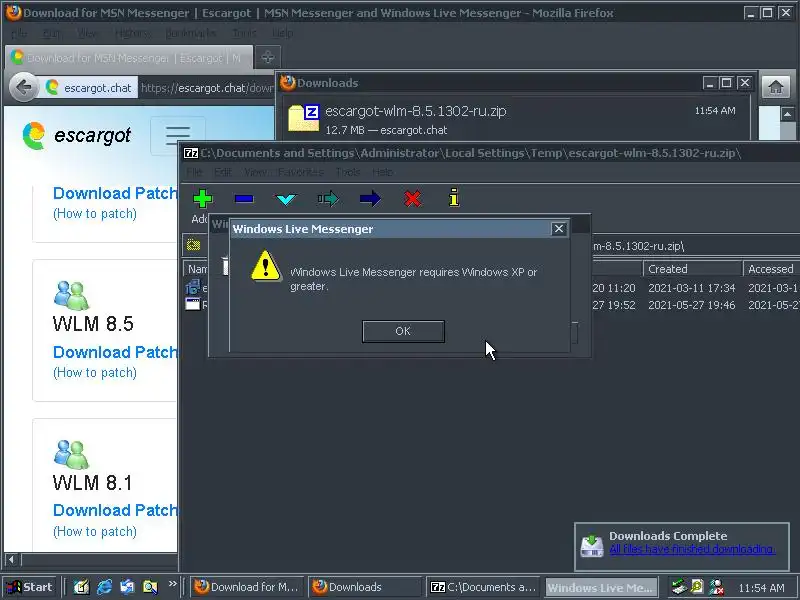Click How to patch under WLM 8.1
This screenshot has width=800, height=600.
(x=95, y=532)
